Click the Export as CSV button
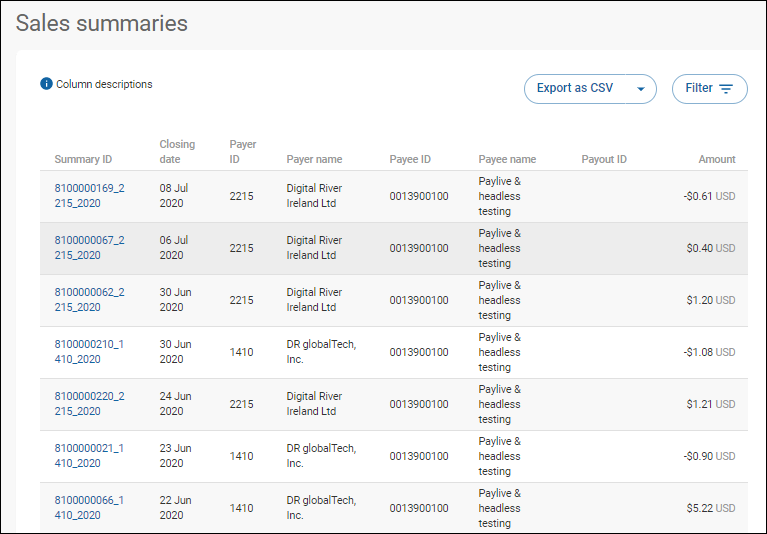This screenshot has height=534, width=767. point(575,89)
